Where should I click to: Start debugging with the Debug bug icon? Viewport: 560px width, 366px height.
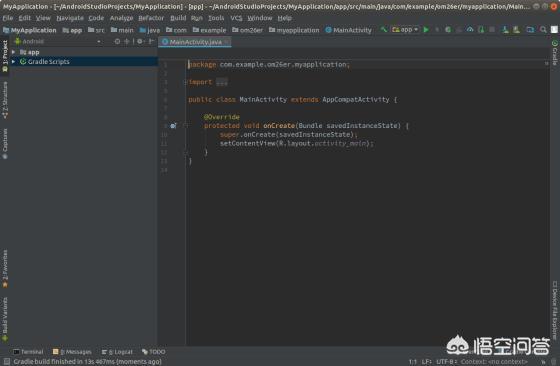point(448,30)
